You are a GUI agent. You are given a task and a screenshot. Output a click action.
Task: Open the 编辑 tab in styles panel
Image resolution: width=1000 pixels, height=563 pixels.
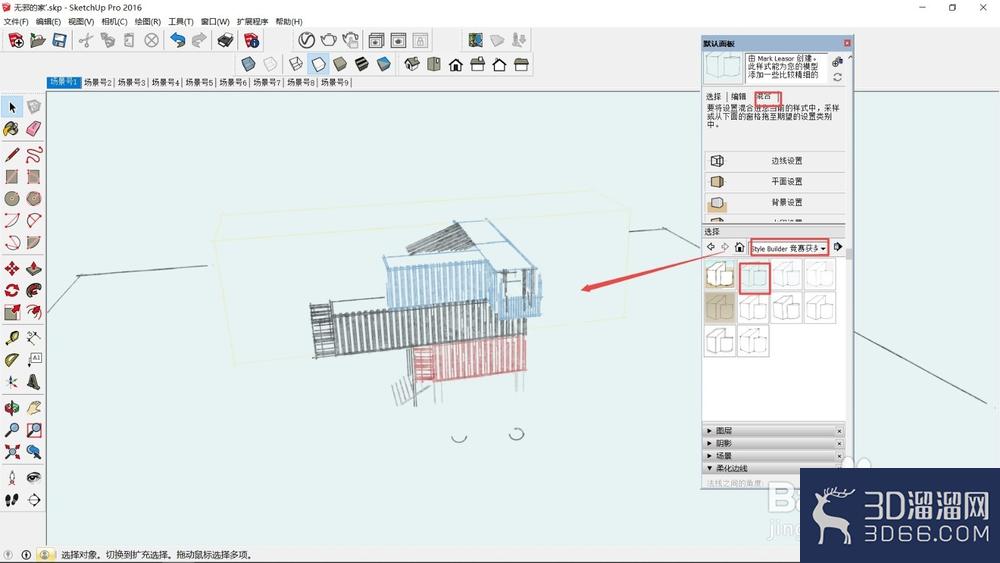(x=739, y=97)
